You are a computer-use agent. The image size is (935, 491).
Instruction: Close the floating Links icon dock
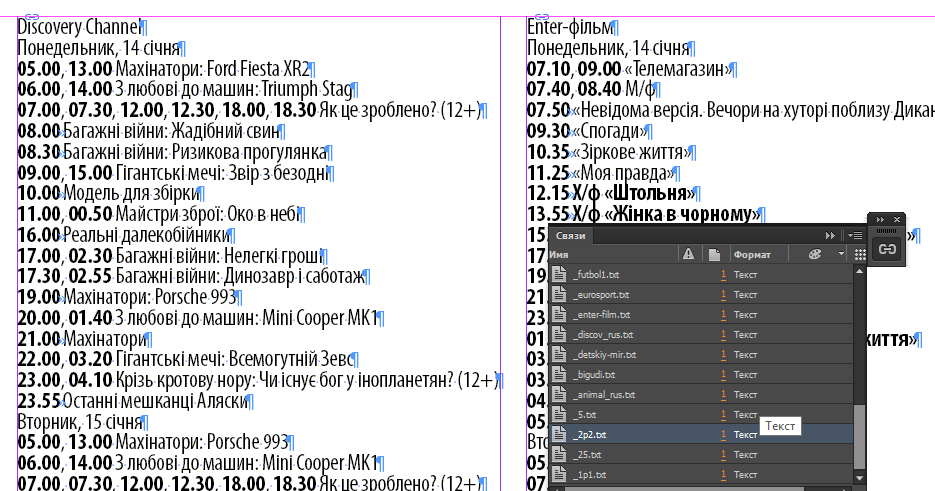896,220
